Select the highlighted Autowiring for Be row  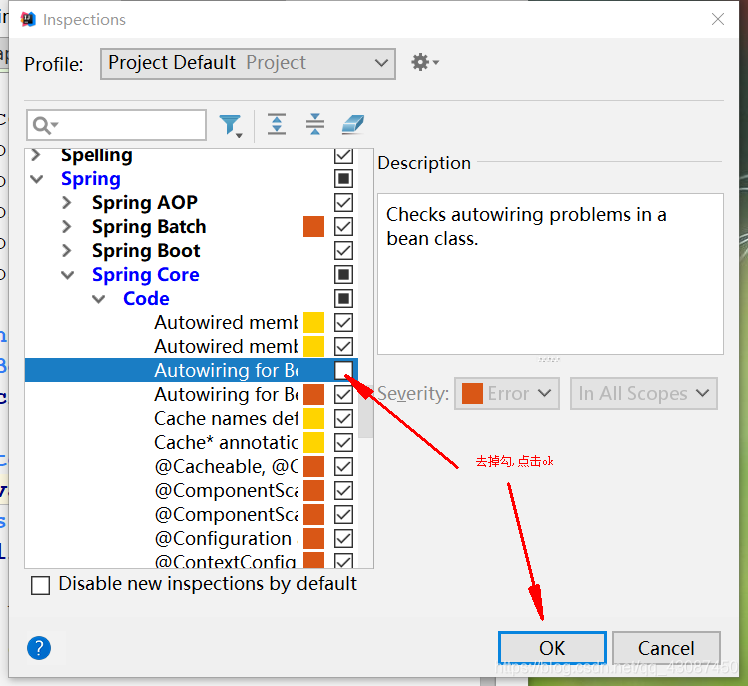click(x=191, y=370)
